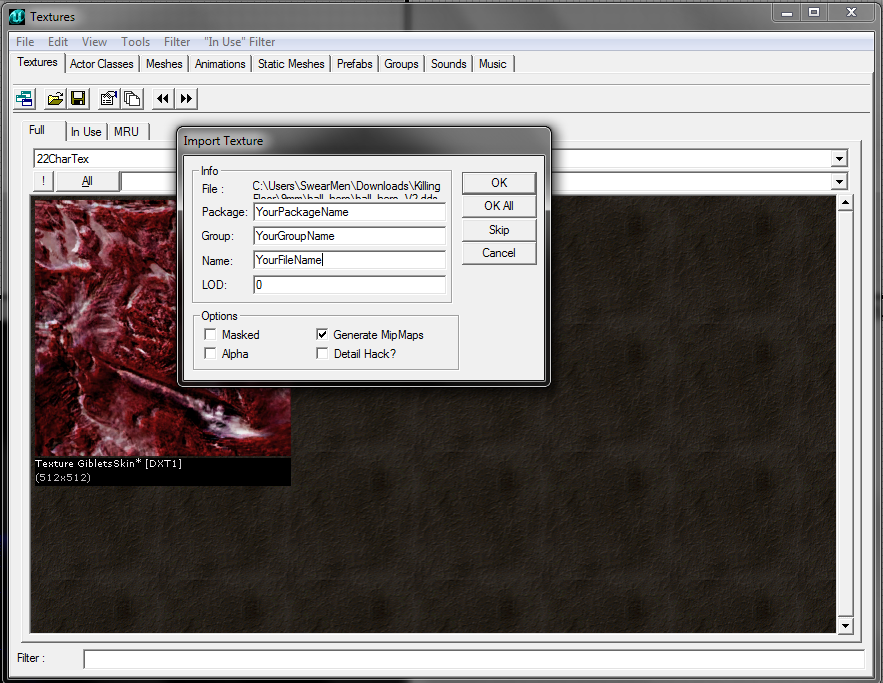883x683 pixels.
Task: Enable the Masked checkbox
Action: coord(210,334)
